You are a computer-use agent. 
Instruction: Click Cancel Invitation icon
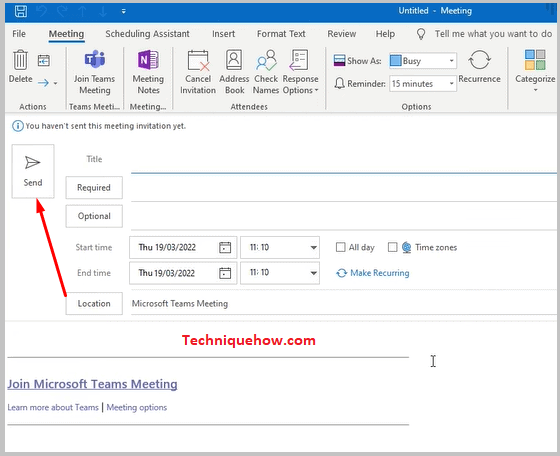(198, 60)
